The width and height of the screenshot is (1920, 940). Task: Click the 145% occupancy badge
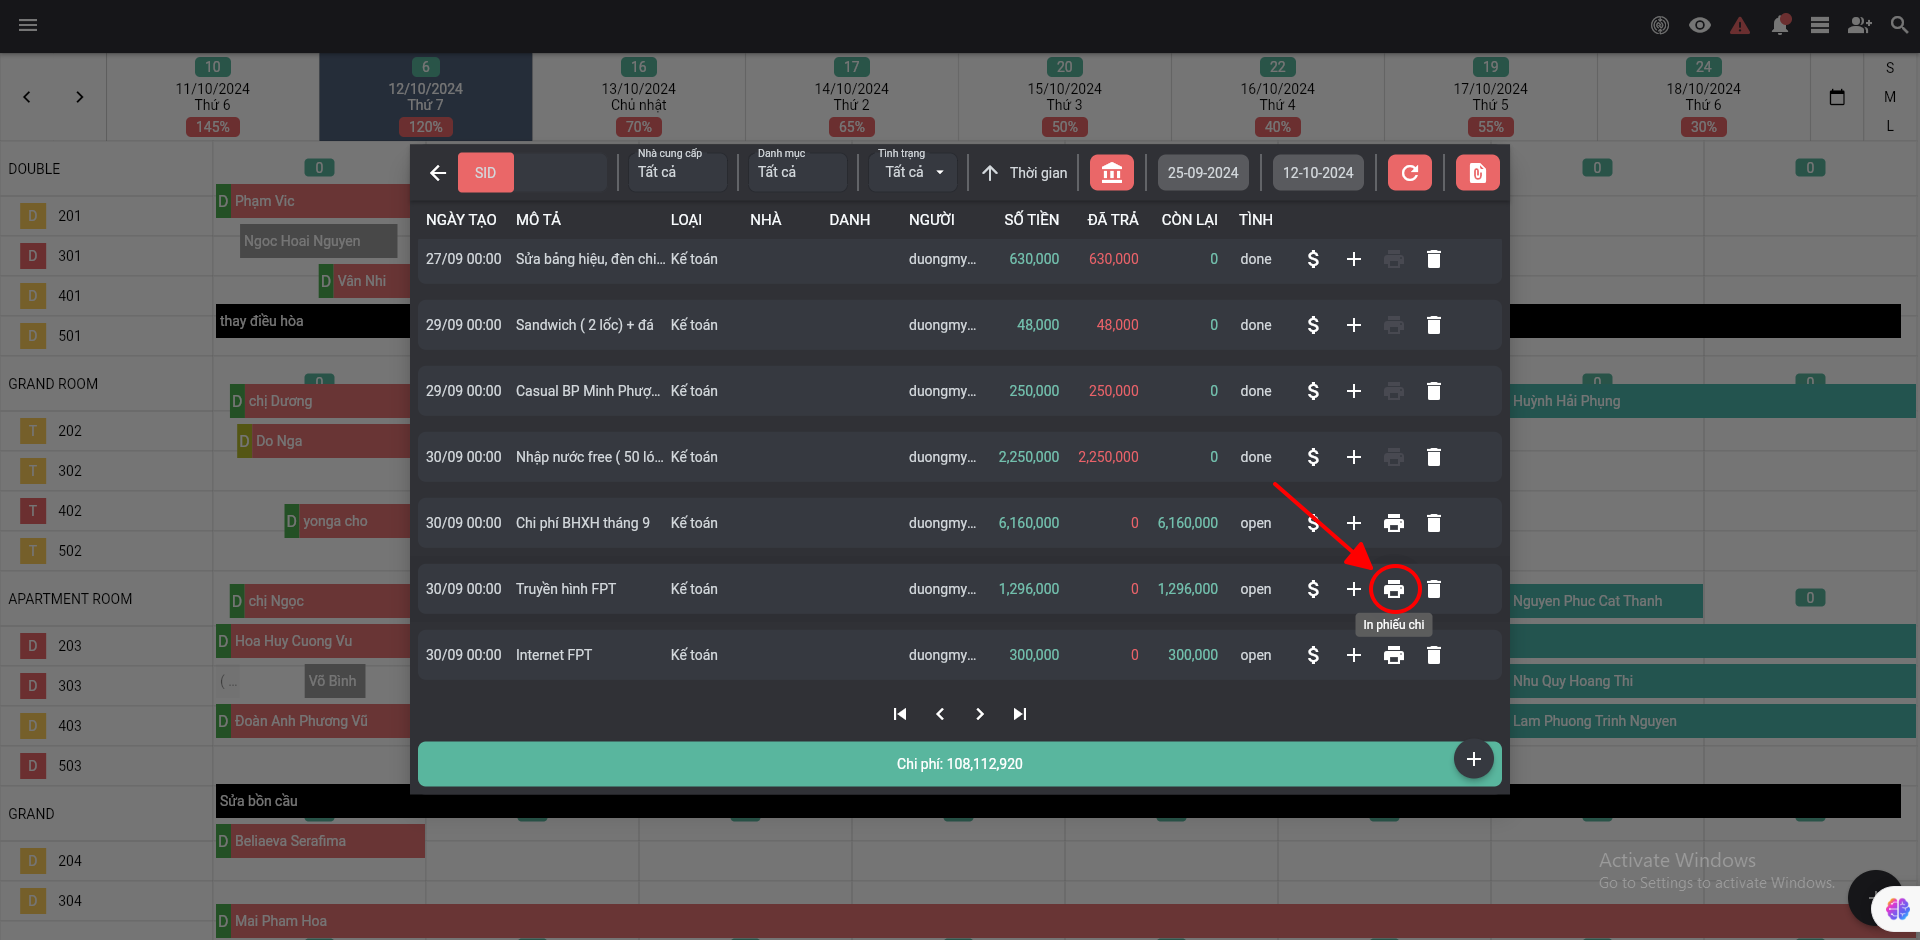click(213, 127)
